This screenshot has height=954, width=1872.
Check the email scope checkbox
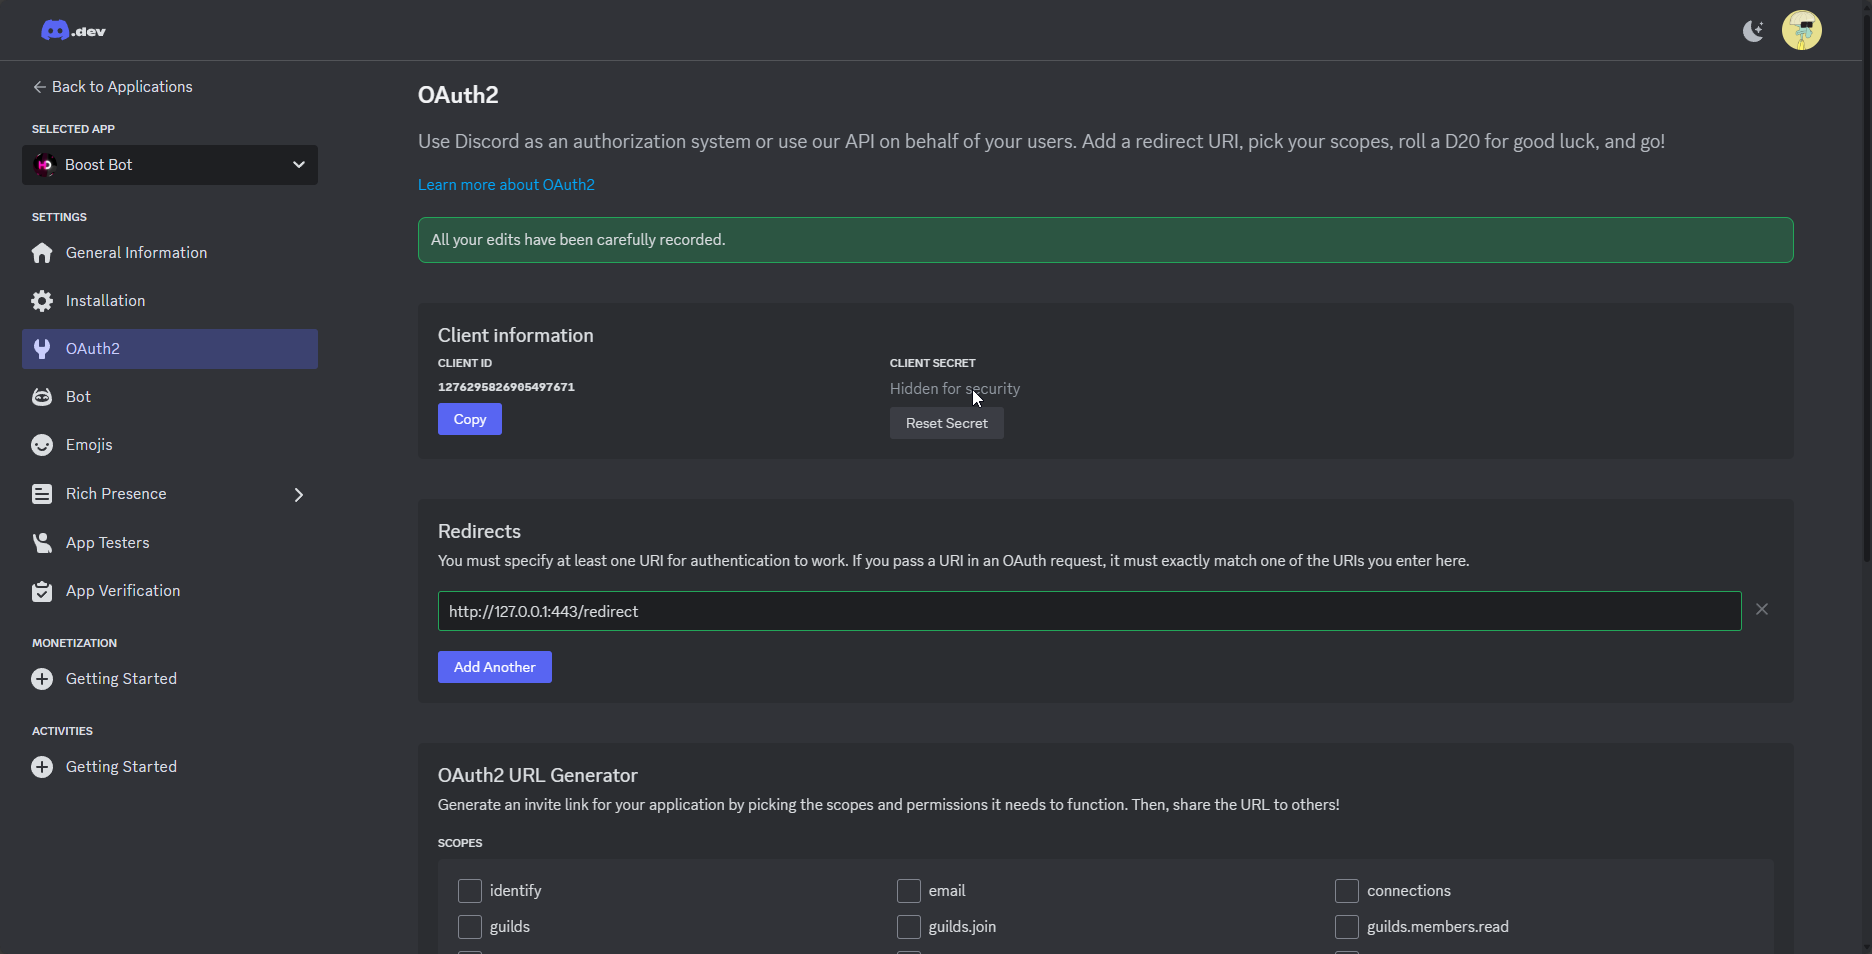point(909,891)
